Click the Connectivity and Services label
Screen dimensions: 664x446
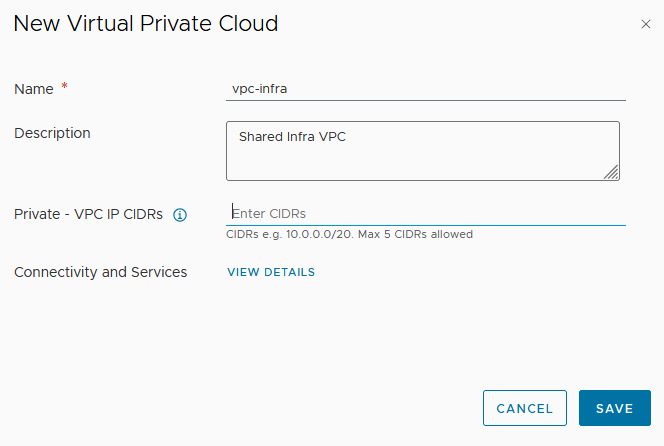pyautogui.click(x=100, y=272)
